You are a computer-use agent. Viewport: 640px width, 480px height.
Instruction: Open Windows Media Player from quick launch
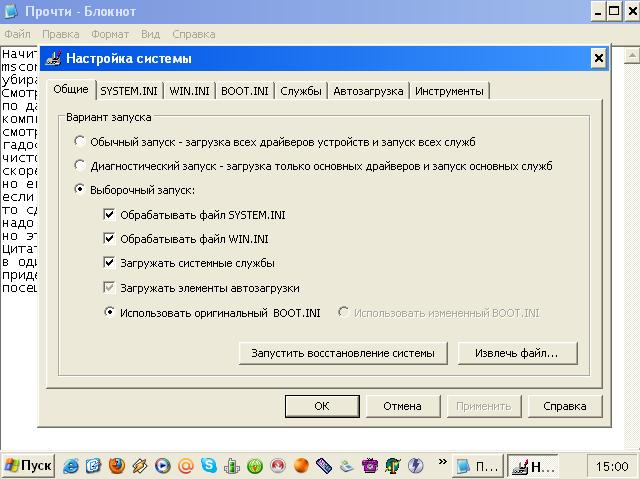(163, 466)
